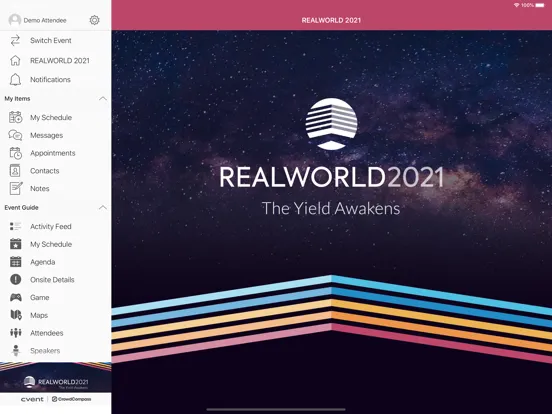
Task: Collapse the My Items section
Action: tap(103, 99)
